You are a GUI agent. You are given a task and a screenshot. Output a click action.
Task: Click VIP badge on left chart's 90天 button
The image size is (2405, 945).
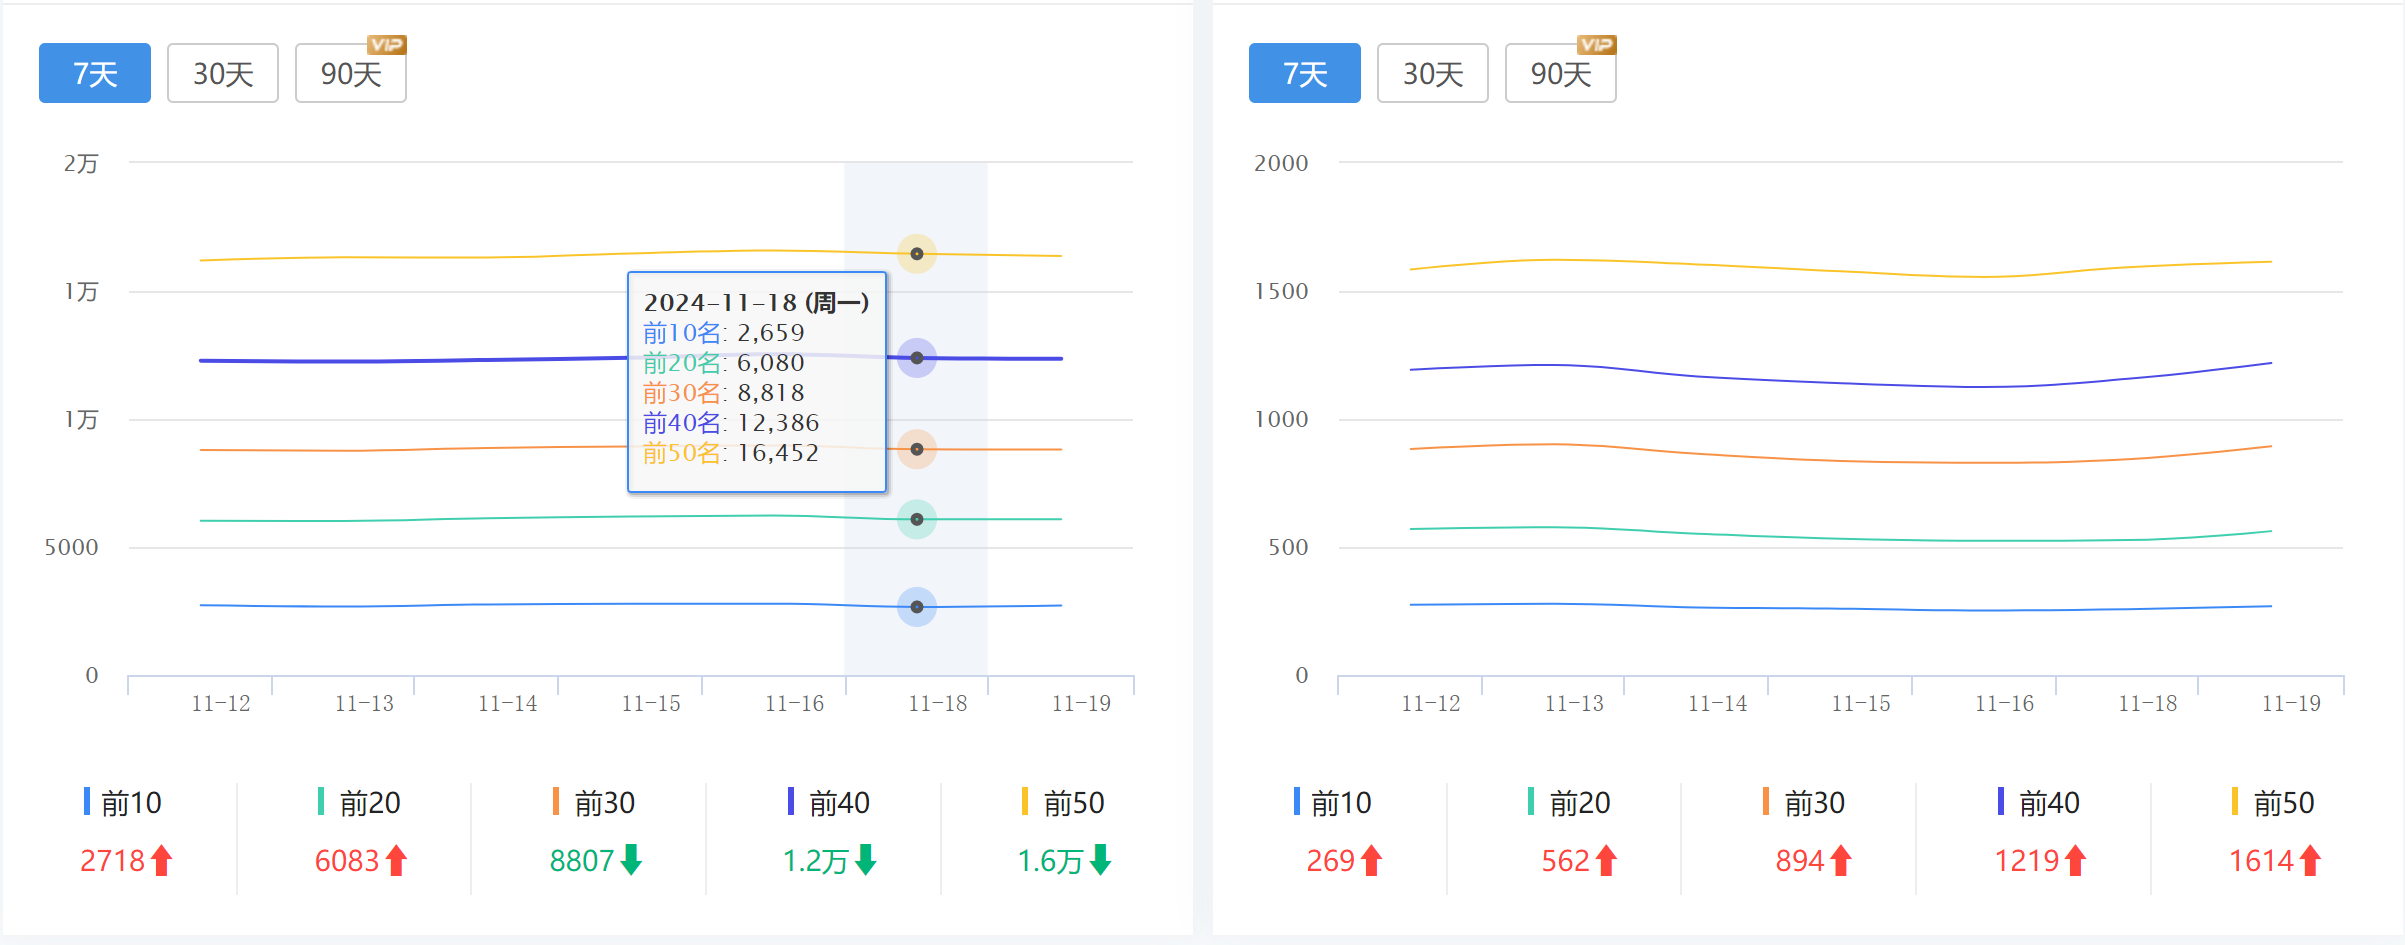[386, 45]
